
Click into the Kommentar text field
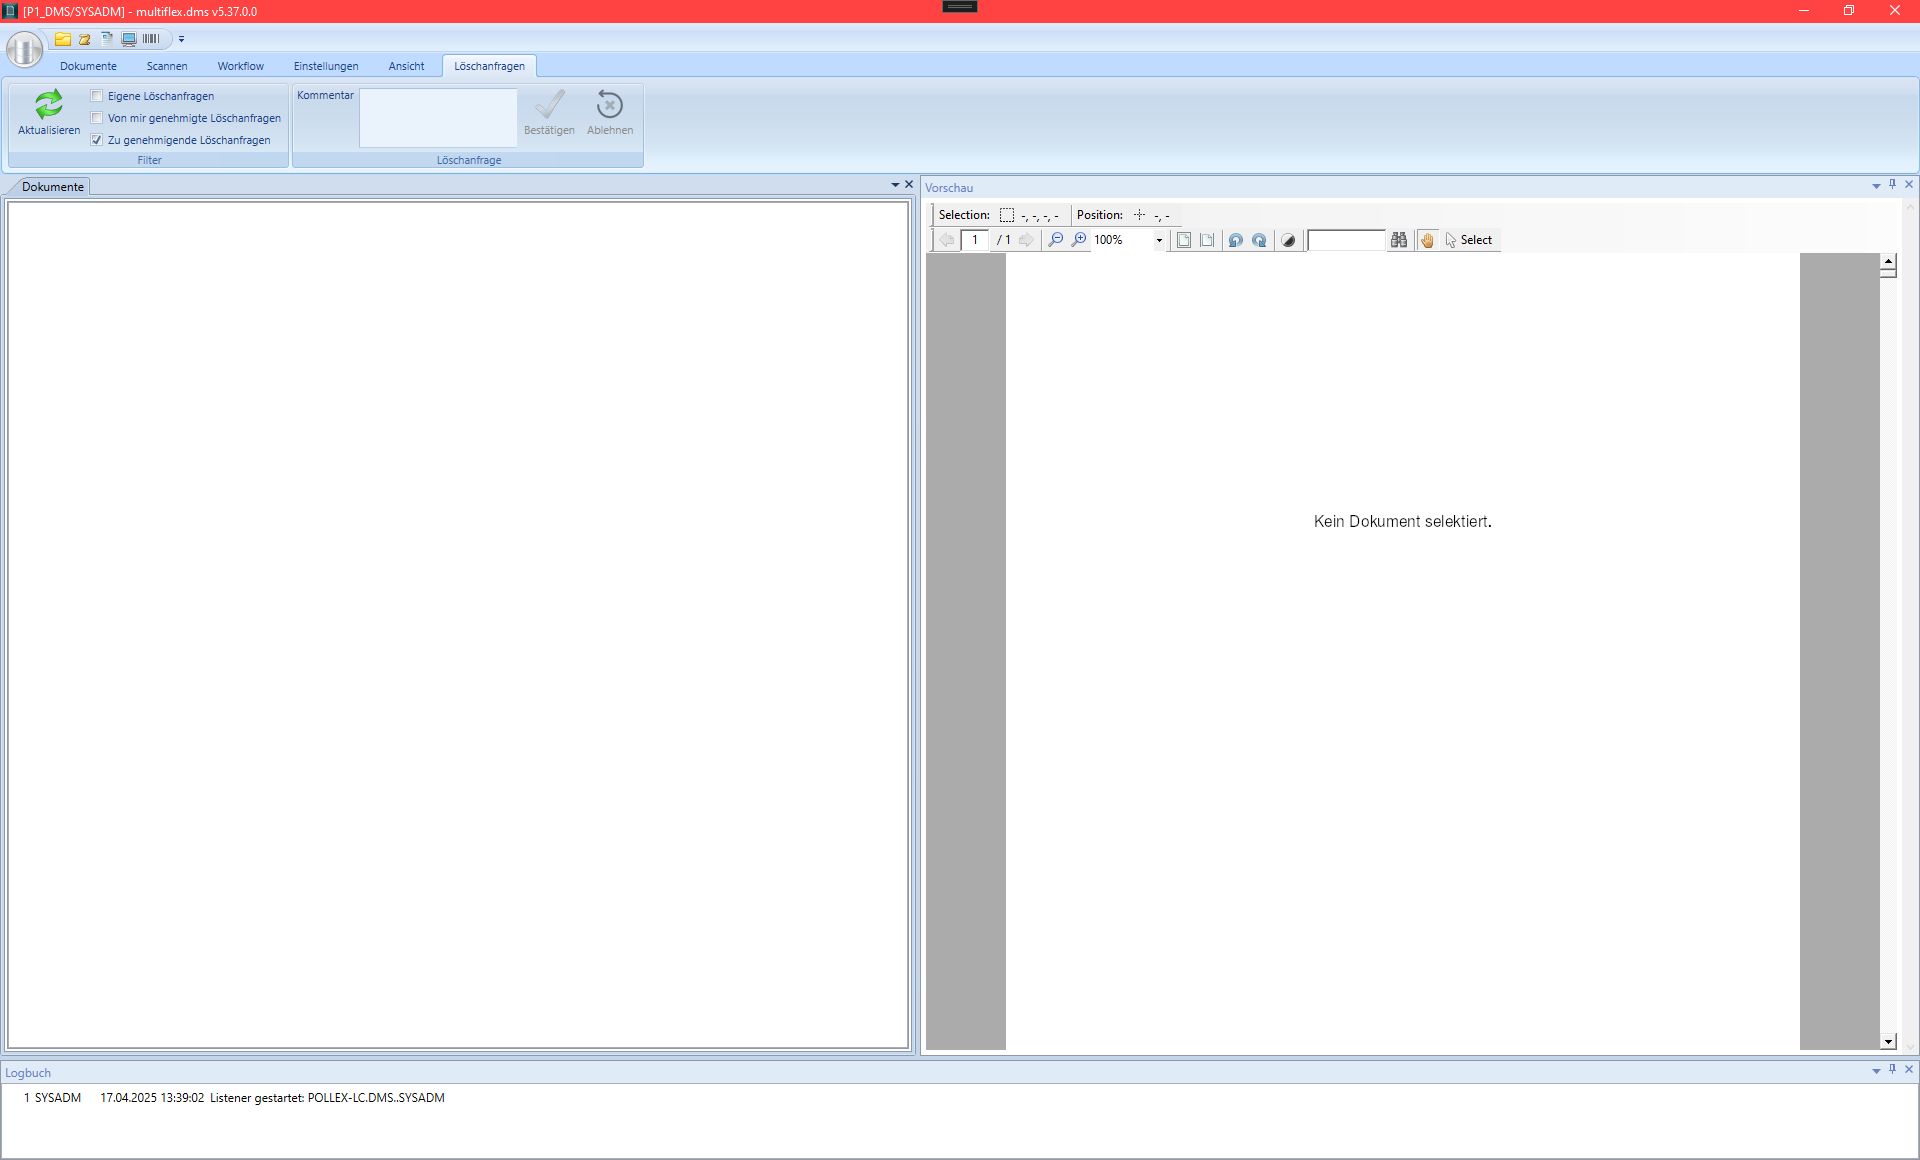(x=438, y=118)
